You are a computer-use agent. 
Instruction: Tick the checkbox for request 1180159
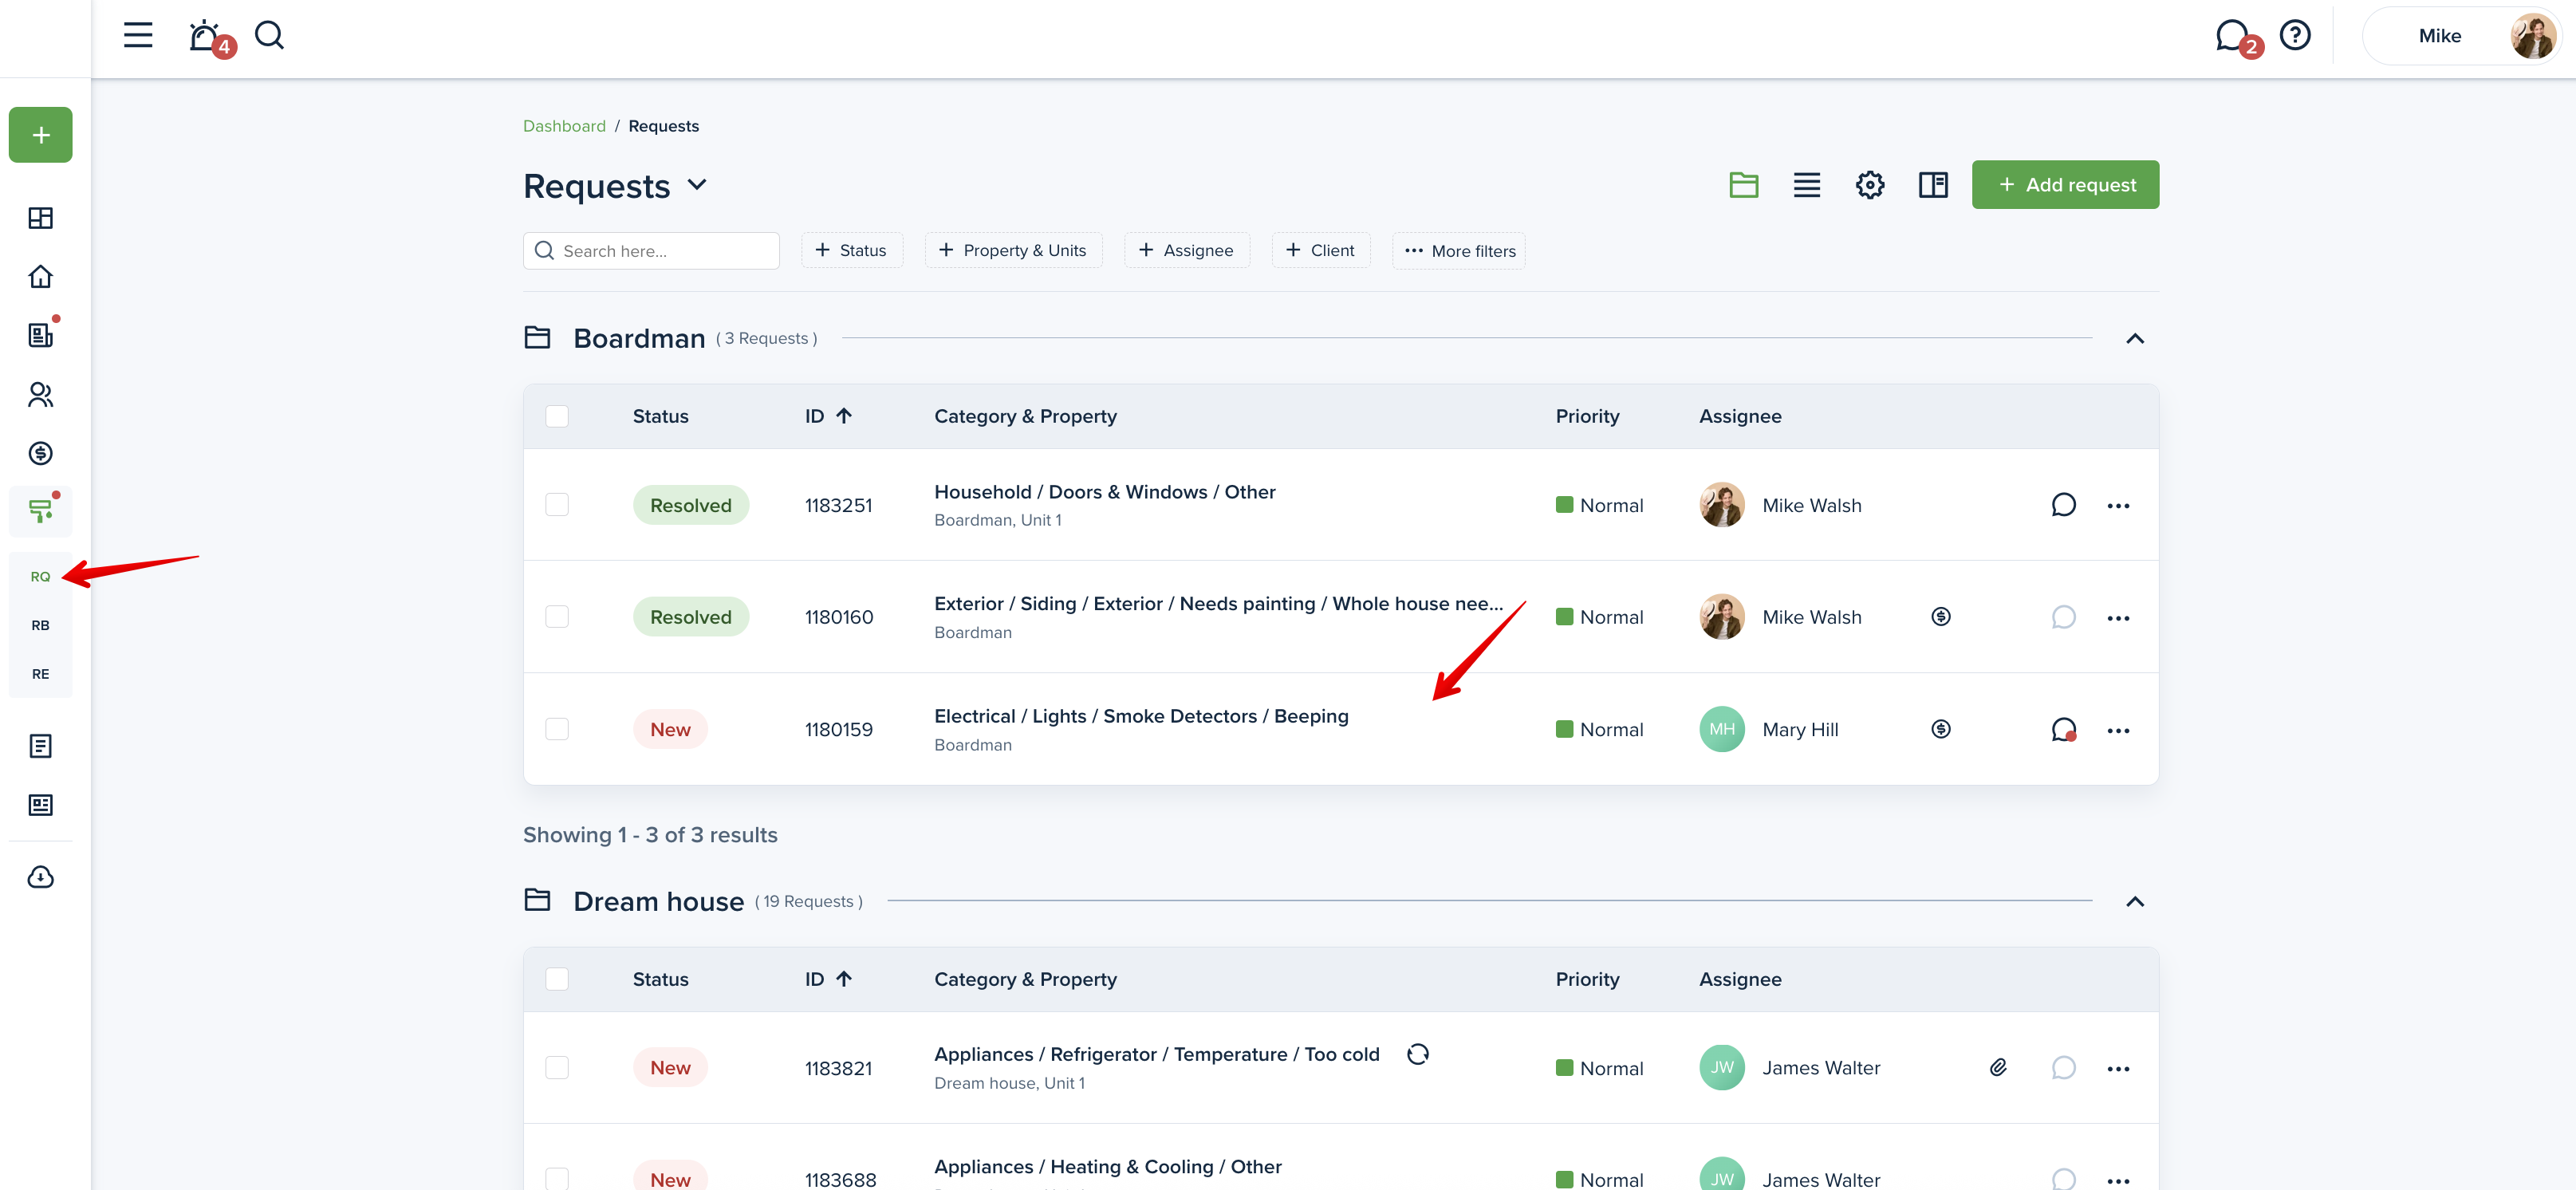[557, 730]
